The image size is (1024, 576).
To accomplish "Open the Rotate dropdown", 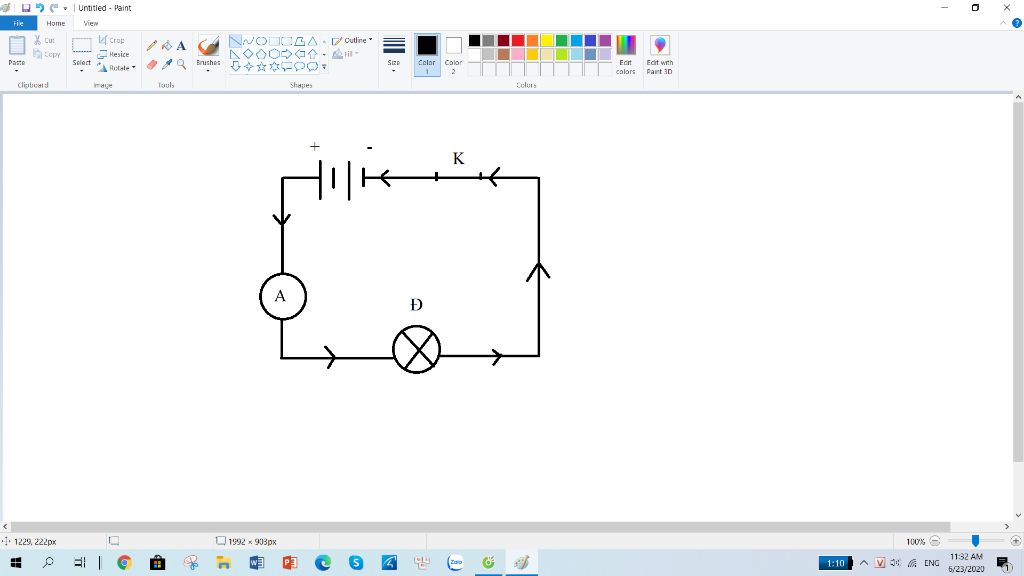I will (117, 68).
